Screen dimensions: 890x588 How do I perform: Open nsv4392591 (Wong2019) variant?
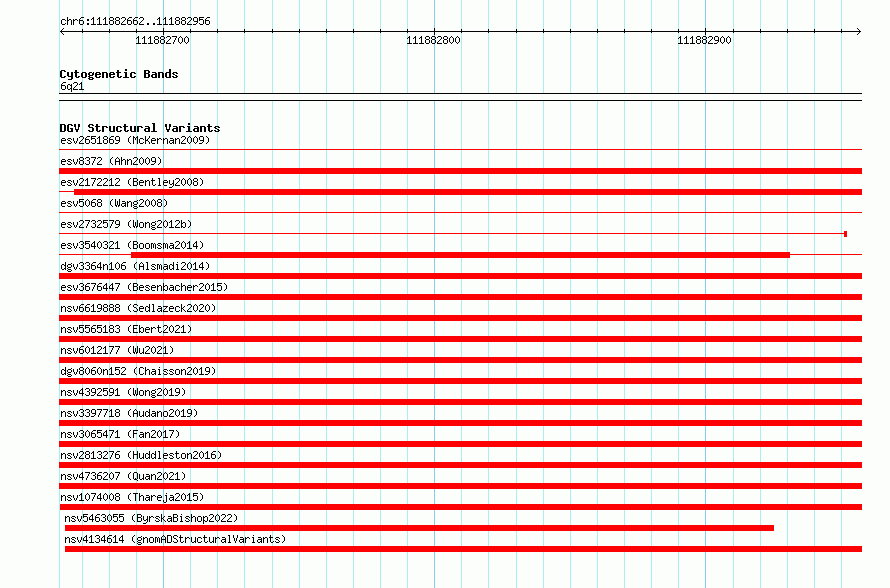click(x=123, y=392)
